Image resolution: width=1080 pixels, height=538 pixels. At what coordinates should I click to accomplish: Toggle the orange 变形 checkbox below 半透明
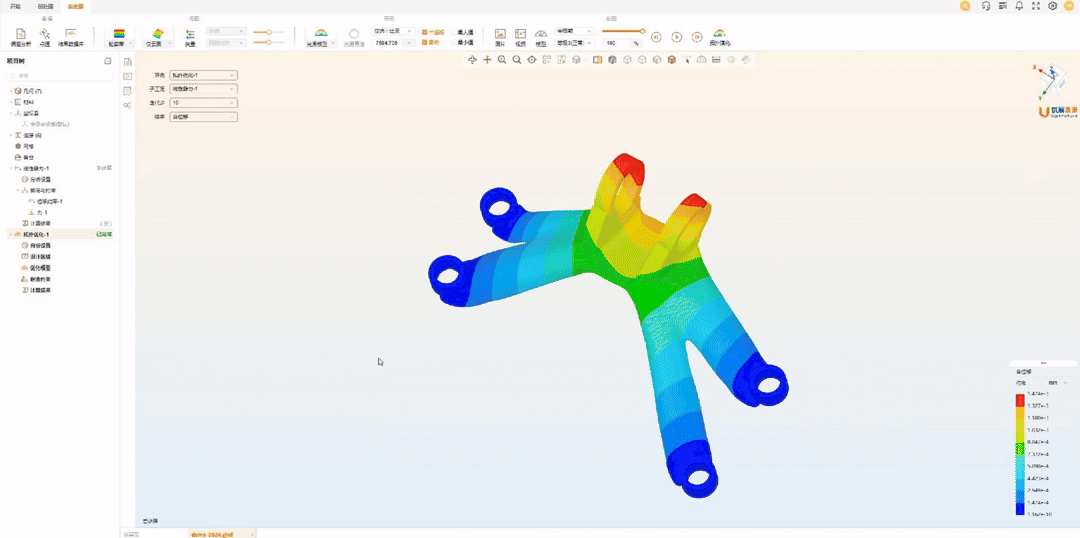pyautogui.click(x=430, y=42)
